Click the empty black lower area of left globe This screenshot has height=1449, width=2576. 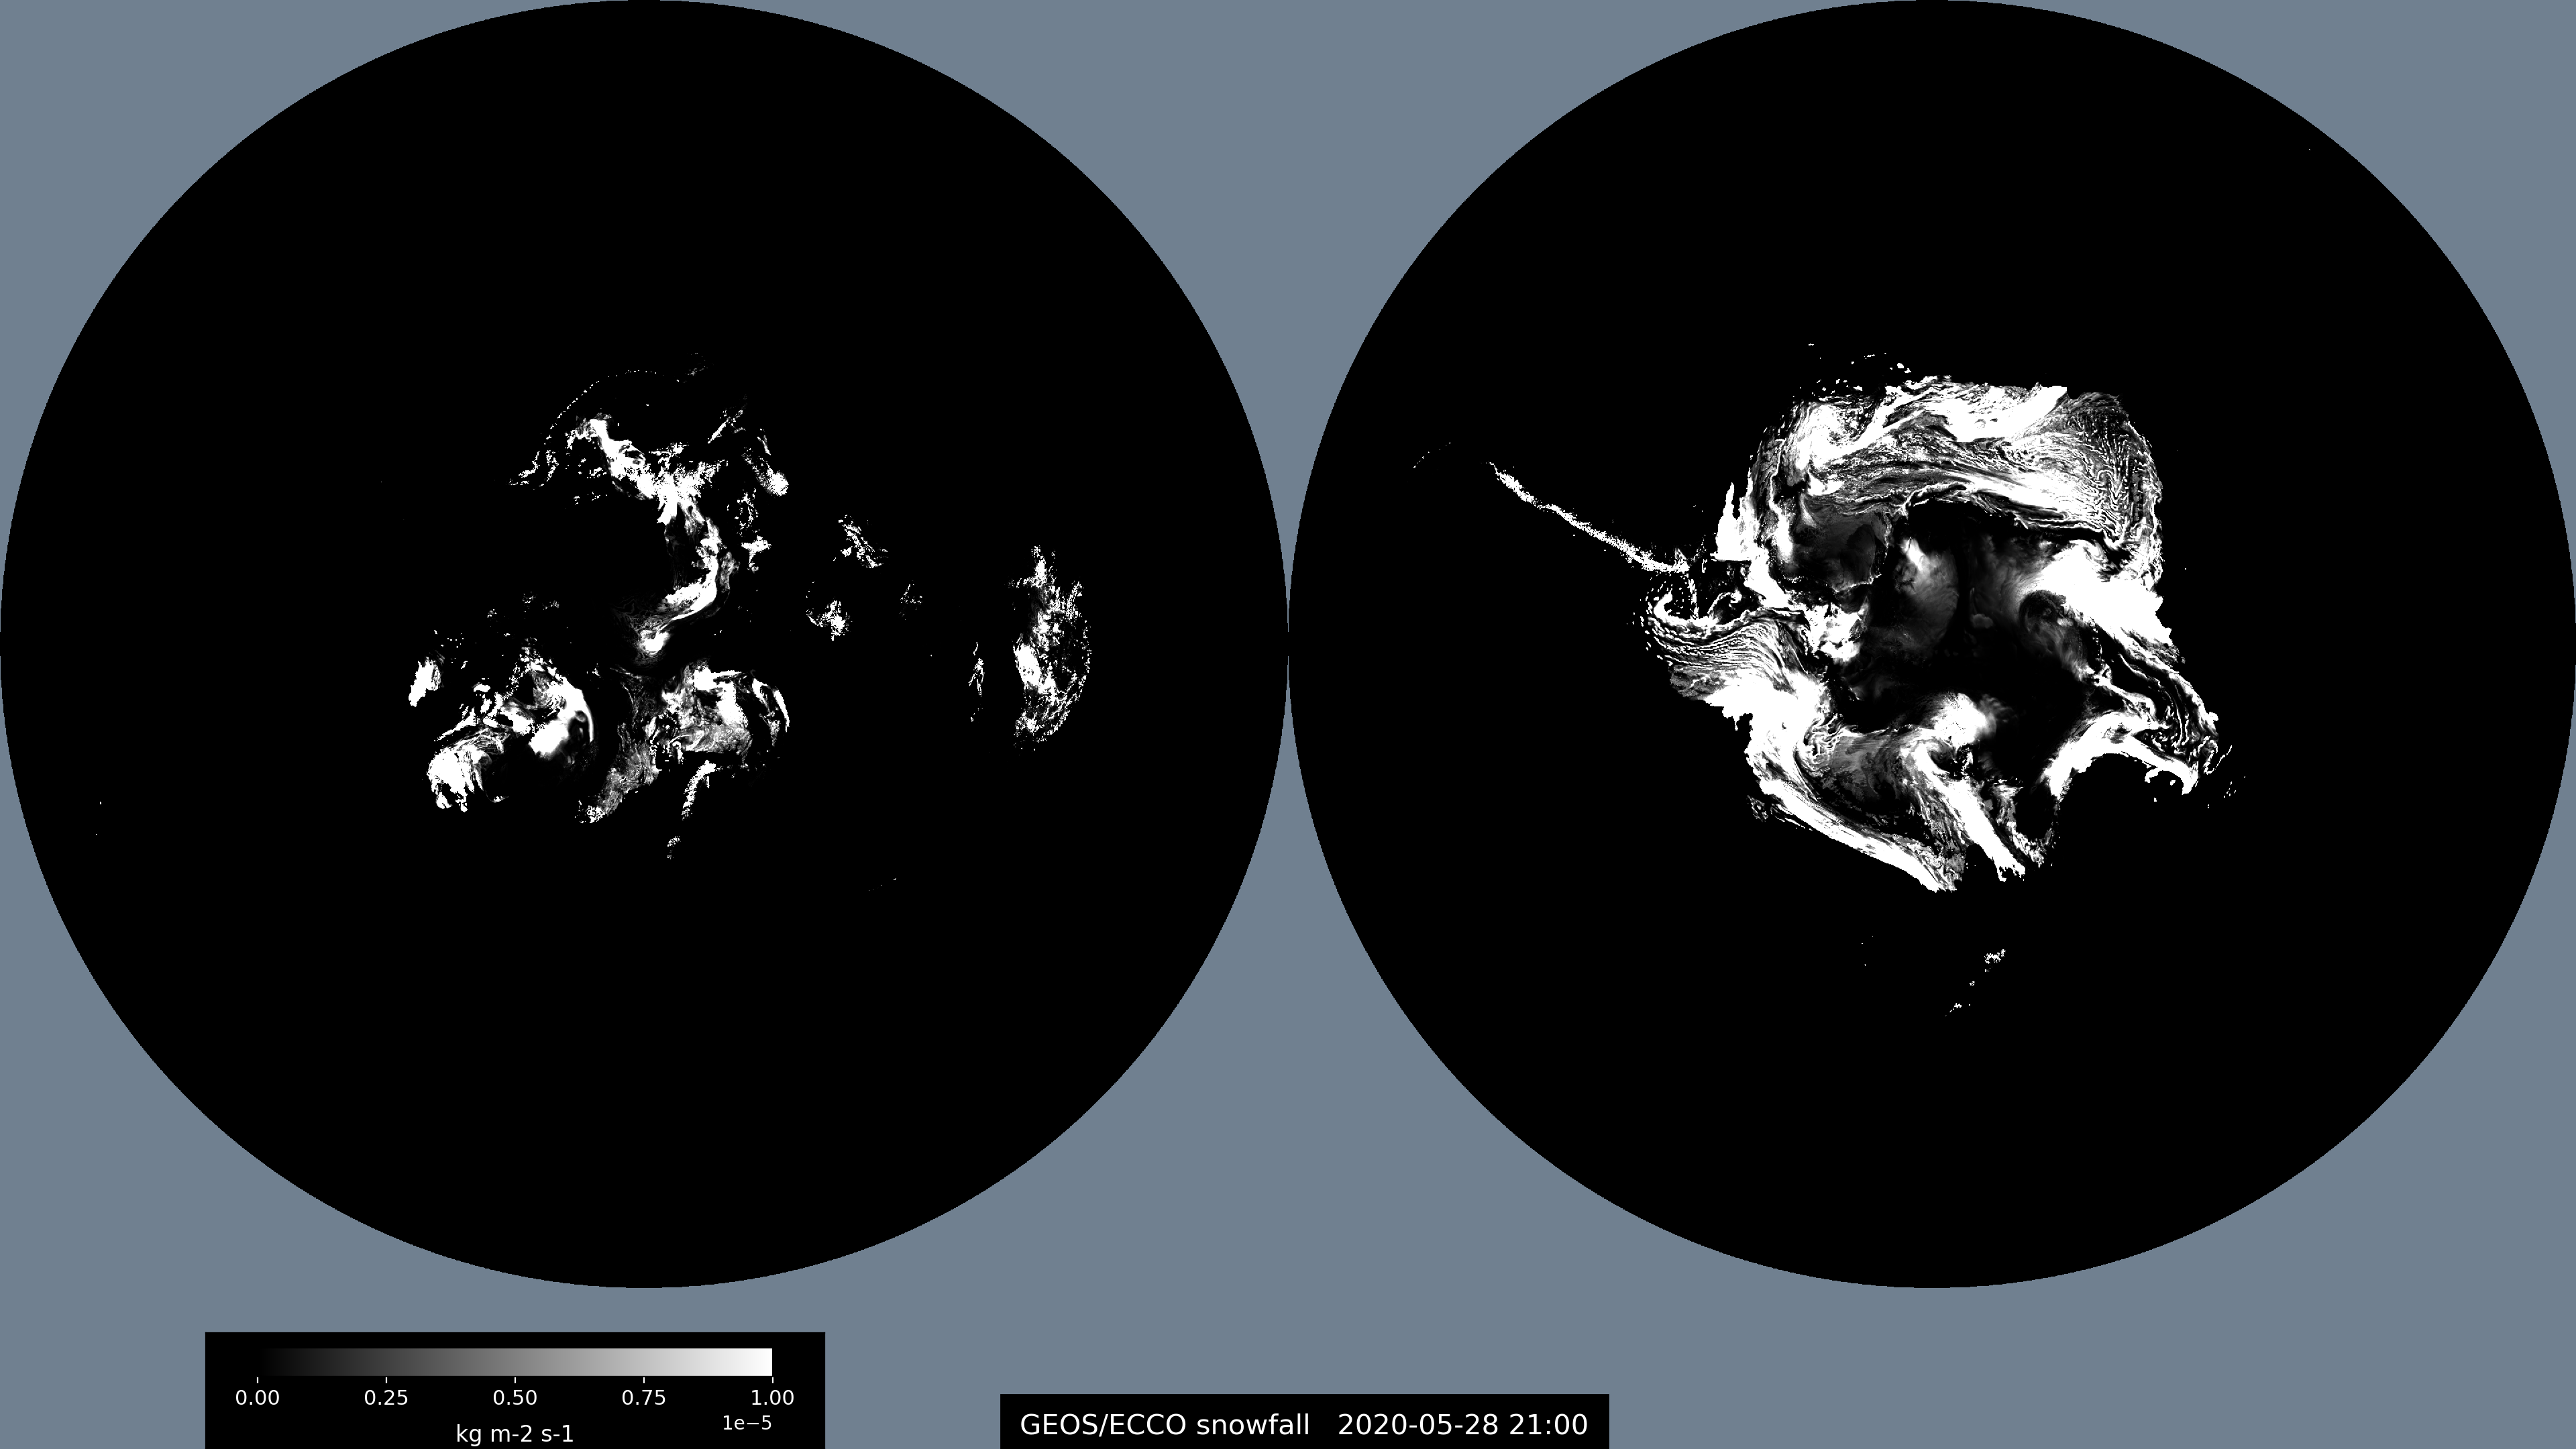click(x=644, y=1050)
